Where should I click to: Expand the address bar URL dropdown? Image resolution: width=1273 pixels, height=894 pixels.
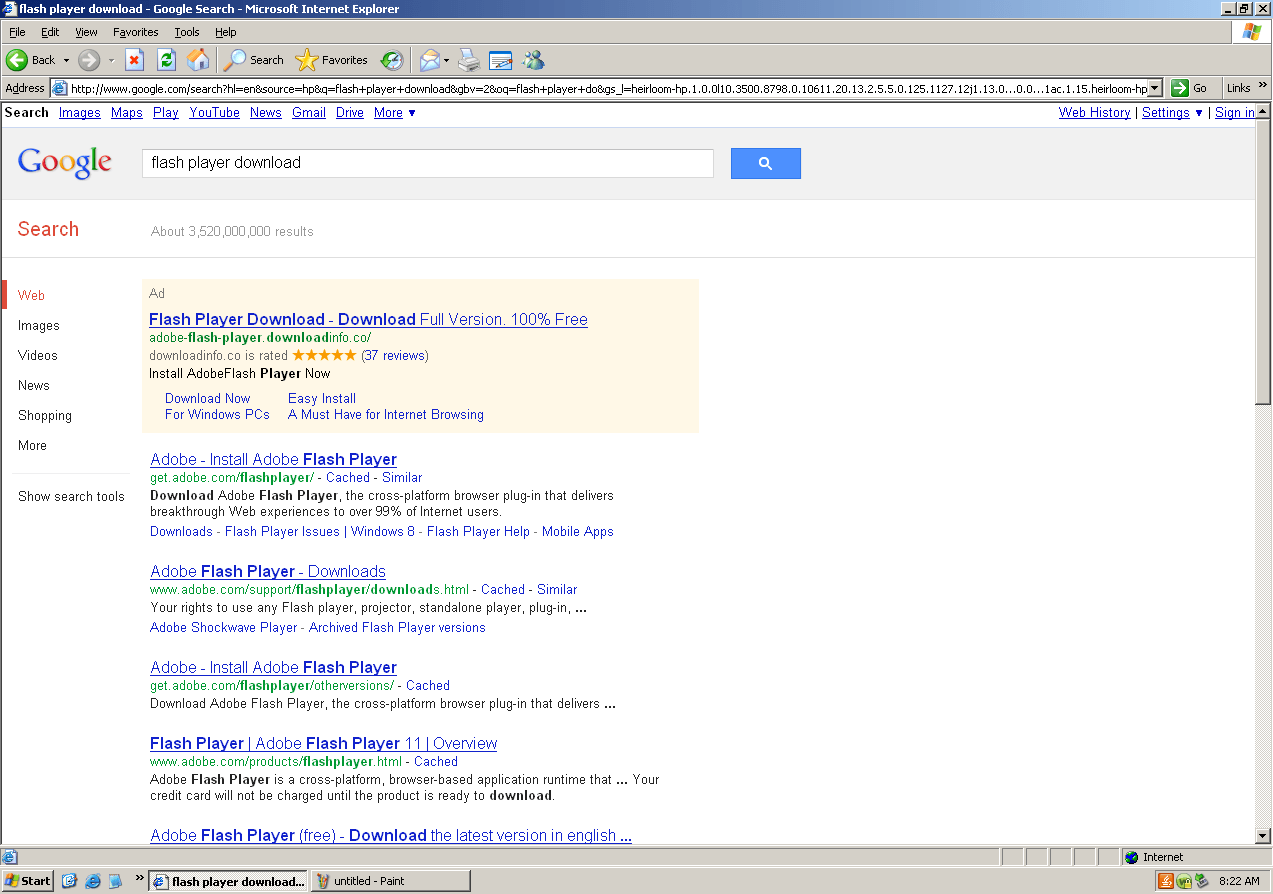[1155, 88]
